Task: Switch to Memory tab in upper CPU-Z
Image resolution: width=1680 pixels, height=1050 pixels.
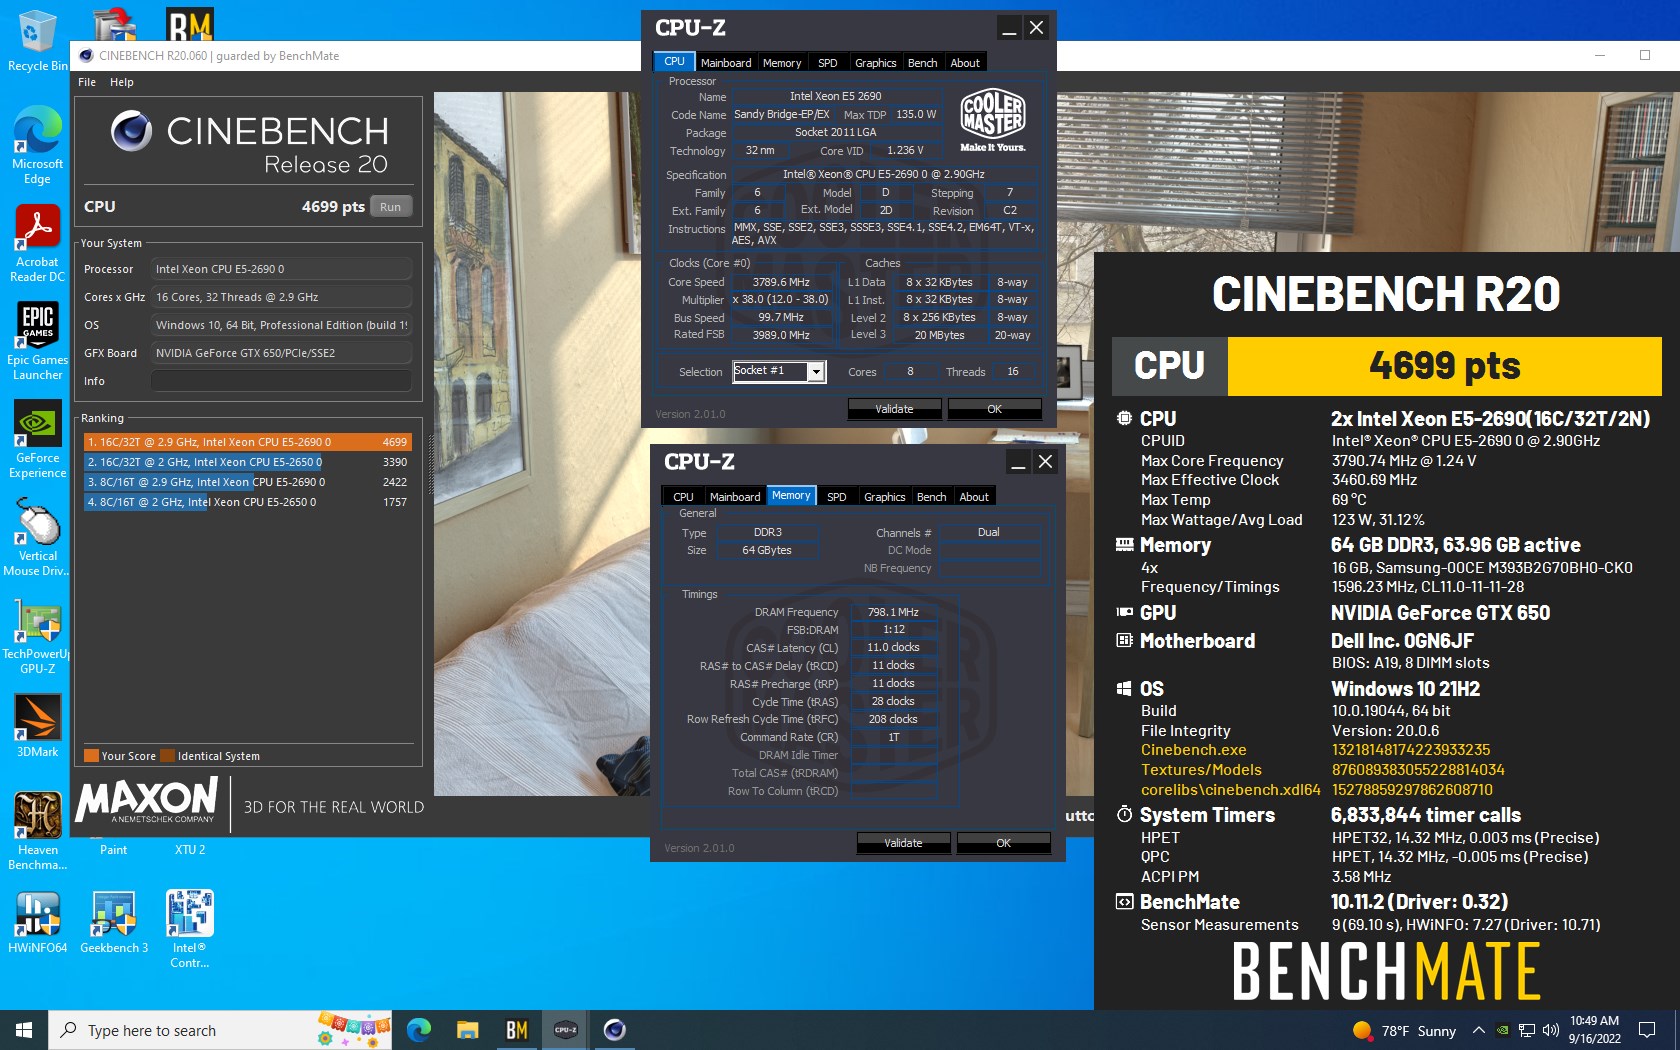Action: click(782, 62)
